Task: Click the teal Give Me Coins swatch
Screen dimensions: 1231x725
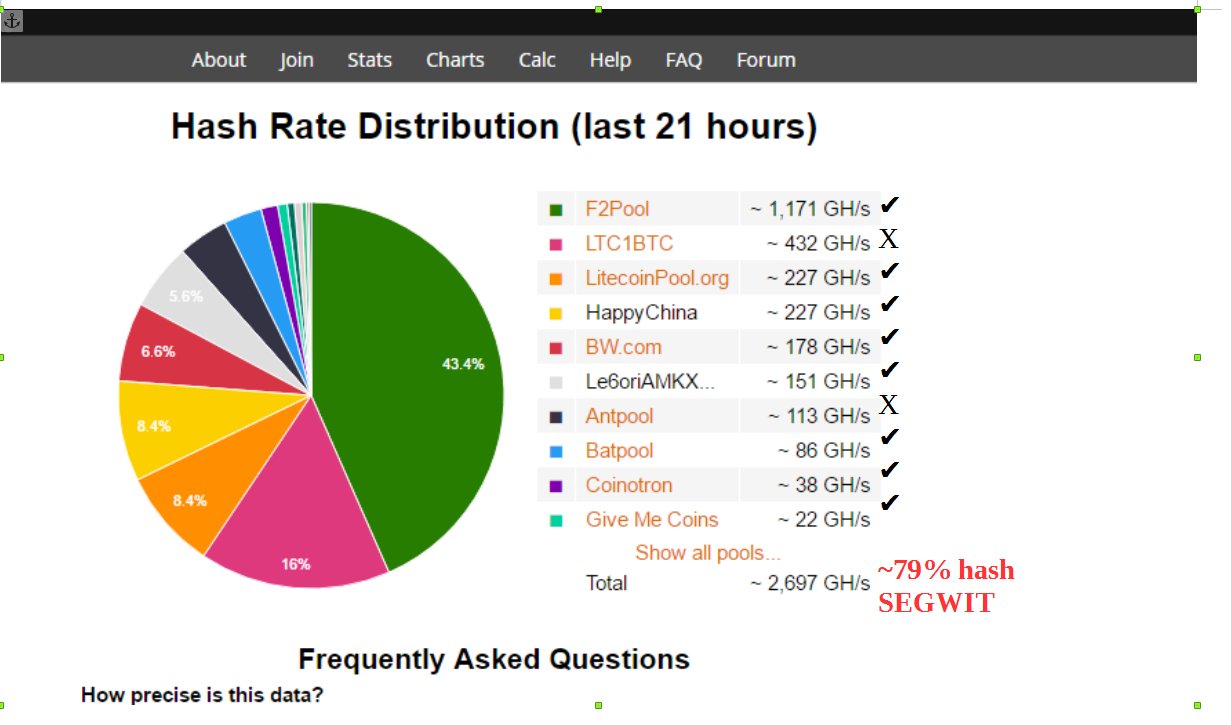Action: click(556, 520)
